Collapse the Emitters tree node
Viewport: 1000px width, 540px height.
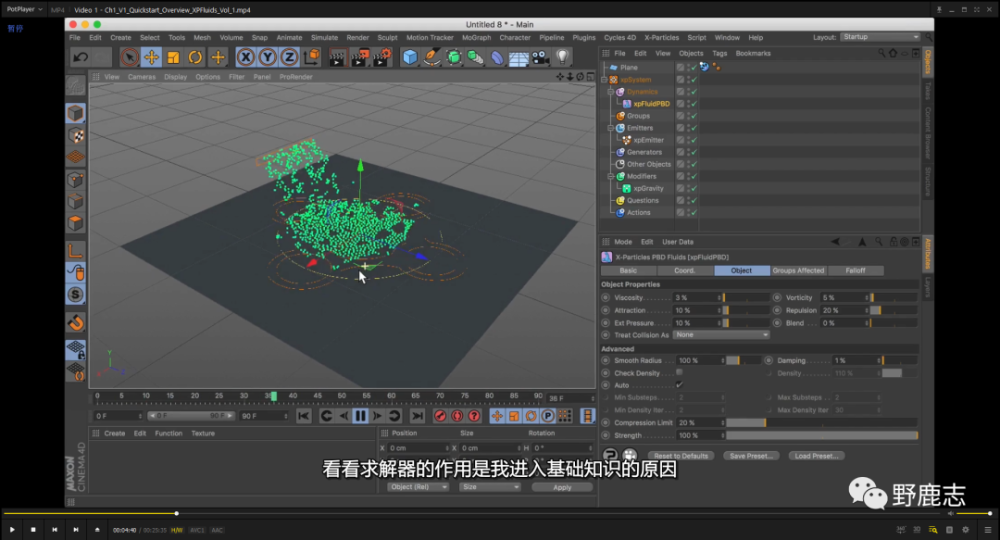[611, 128]
